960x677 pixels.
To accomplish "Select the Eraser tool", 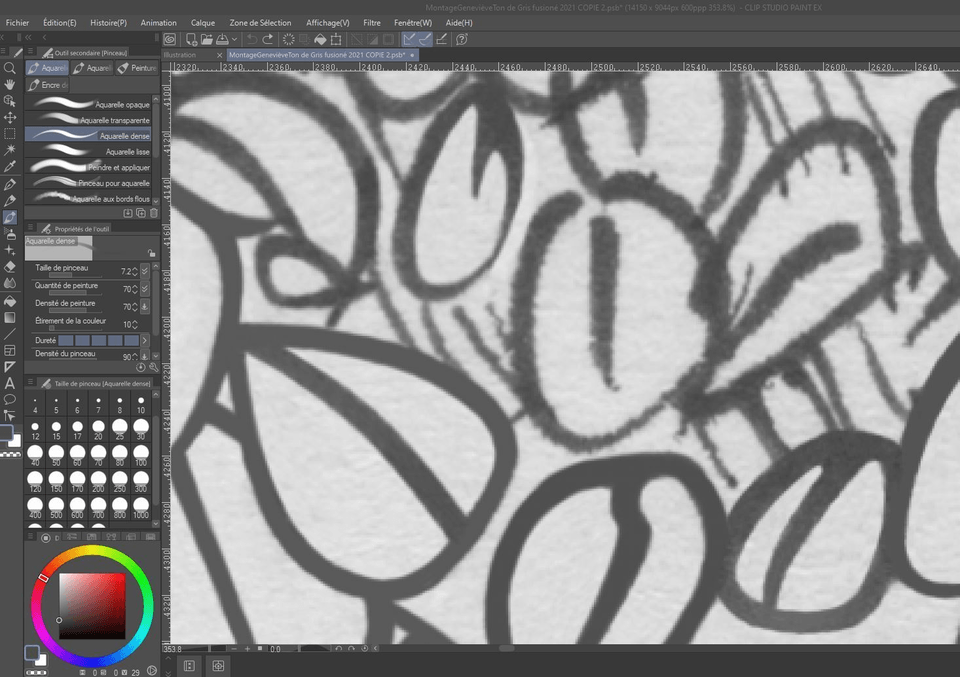I will pyautogui.click(x=10, y=267).
